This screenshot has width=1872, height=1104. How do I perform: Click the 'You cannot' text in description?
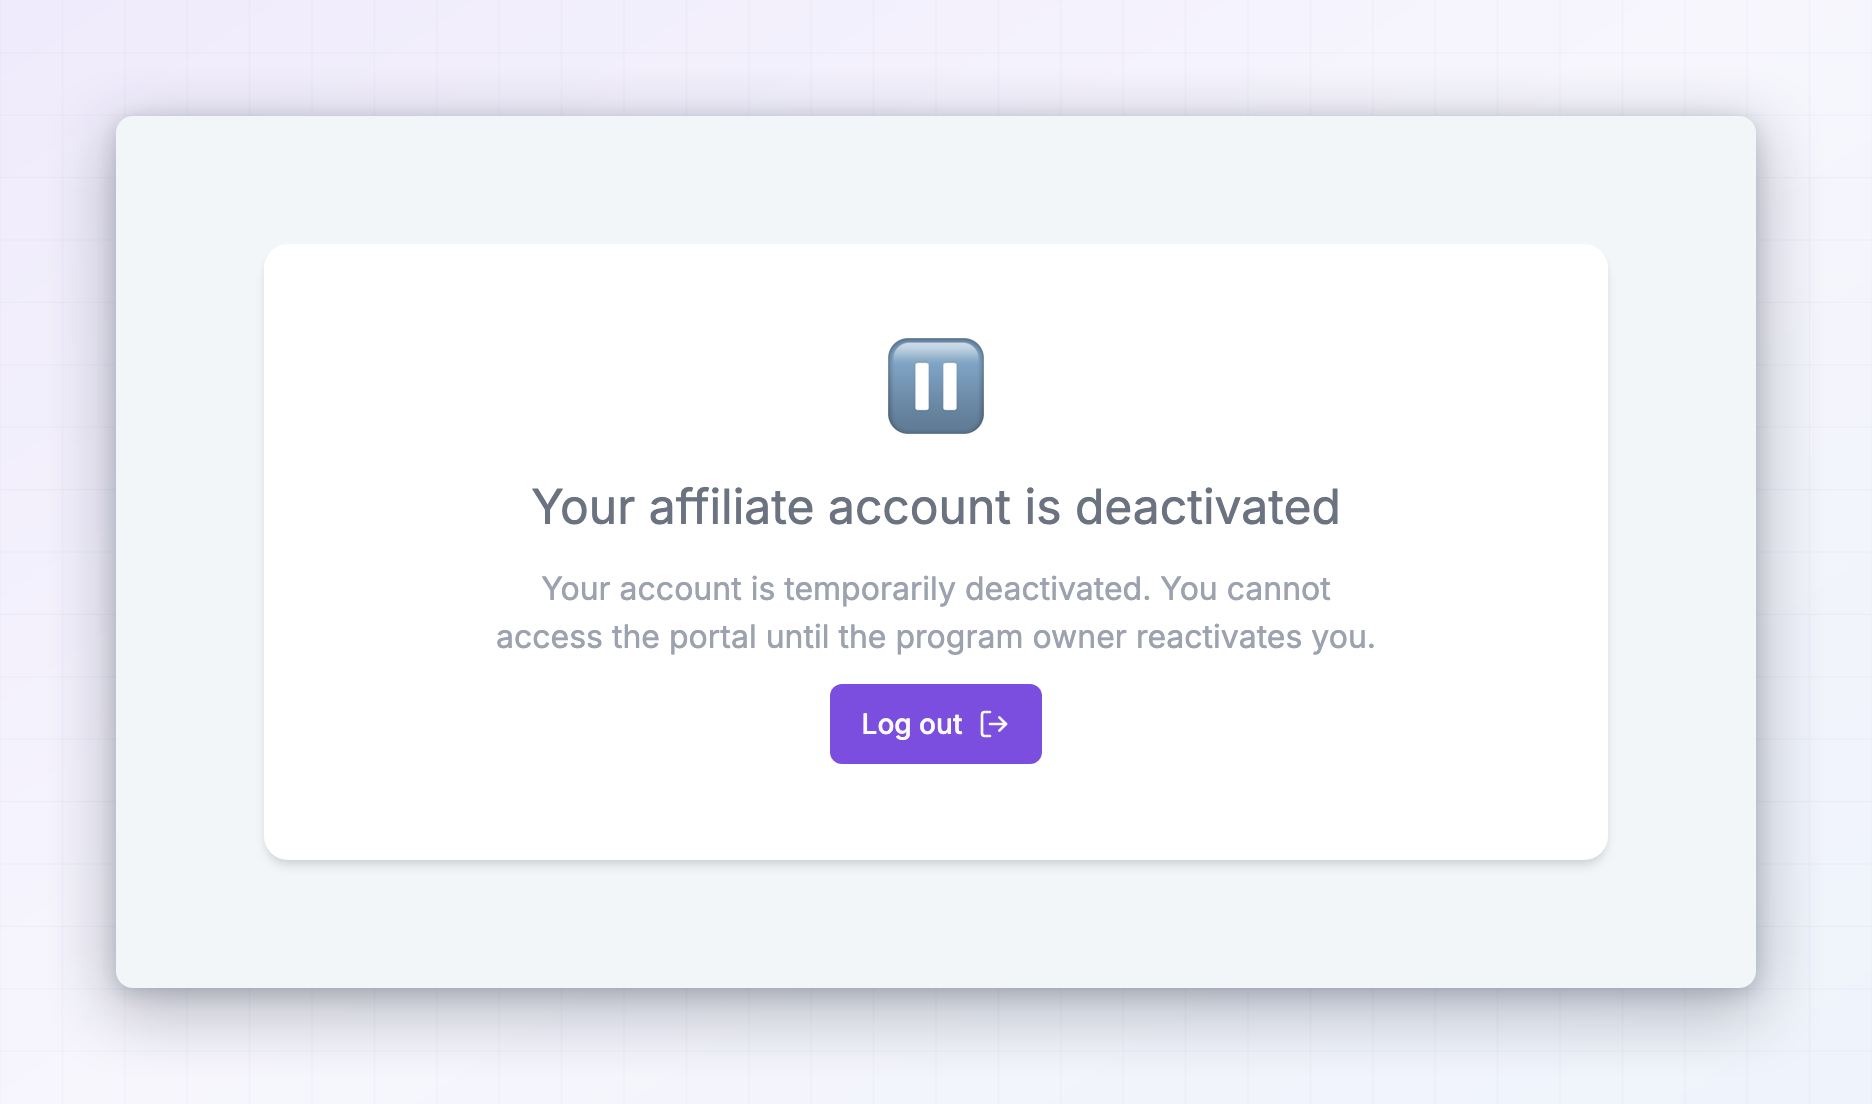[1245, 589]
